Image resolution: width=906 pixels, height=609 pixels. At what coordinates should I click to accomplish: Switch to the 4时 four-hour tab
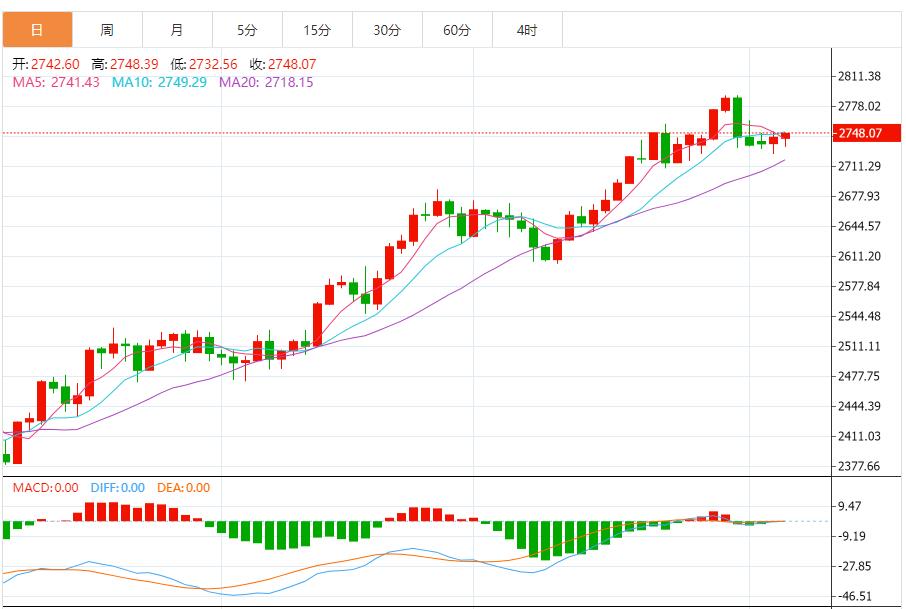(527, 30)
